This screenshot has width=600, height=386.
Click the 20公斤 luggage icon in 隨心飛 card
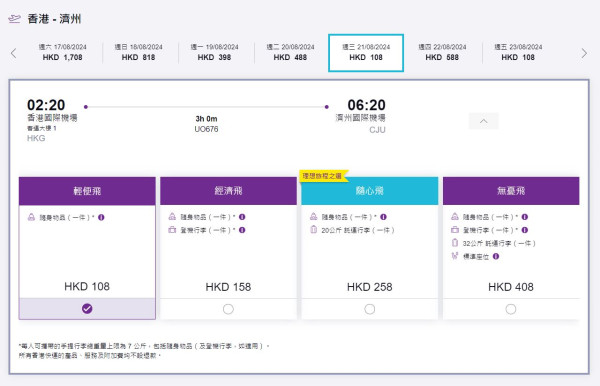click(x=313, y=230)
